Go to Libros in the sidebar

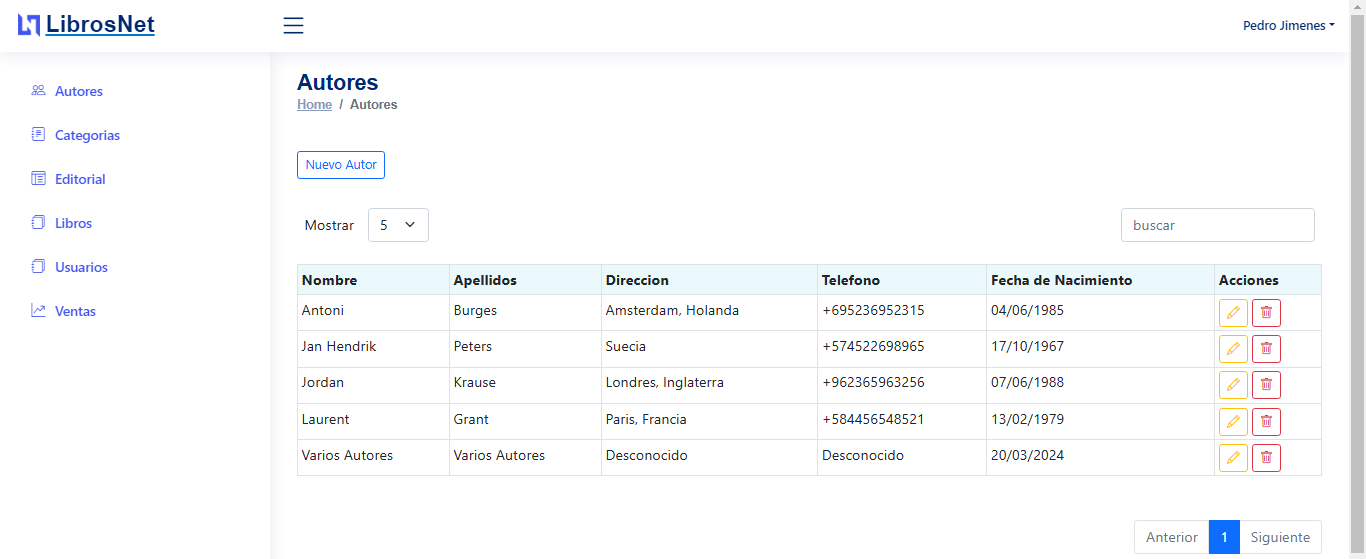(73, 223)
